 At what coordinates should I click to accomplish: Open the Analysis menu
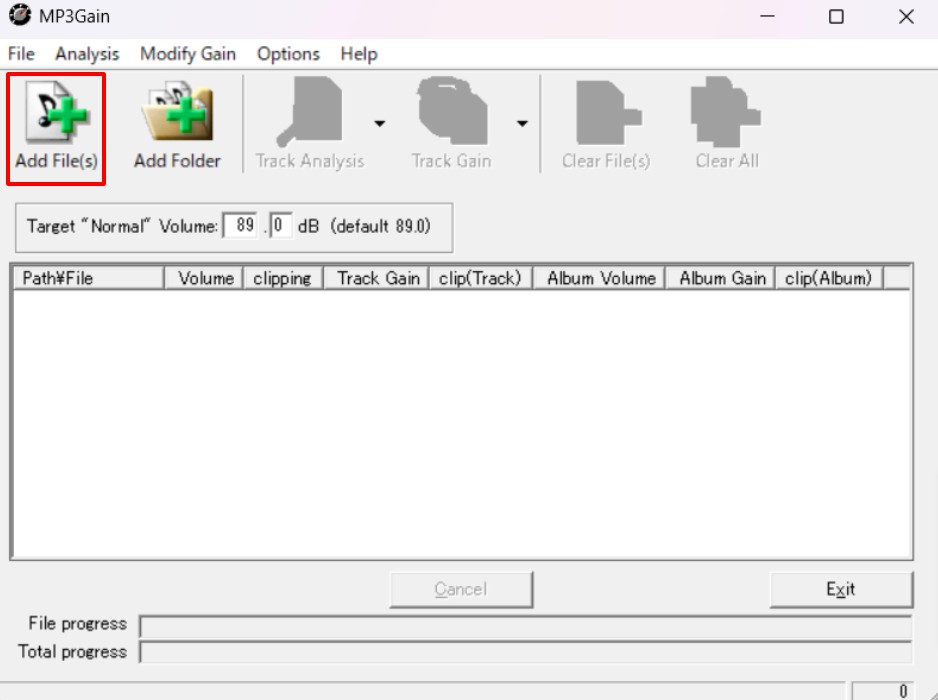87,54
